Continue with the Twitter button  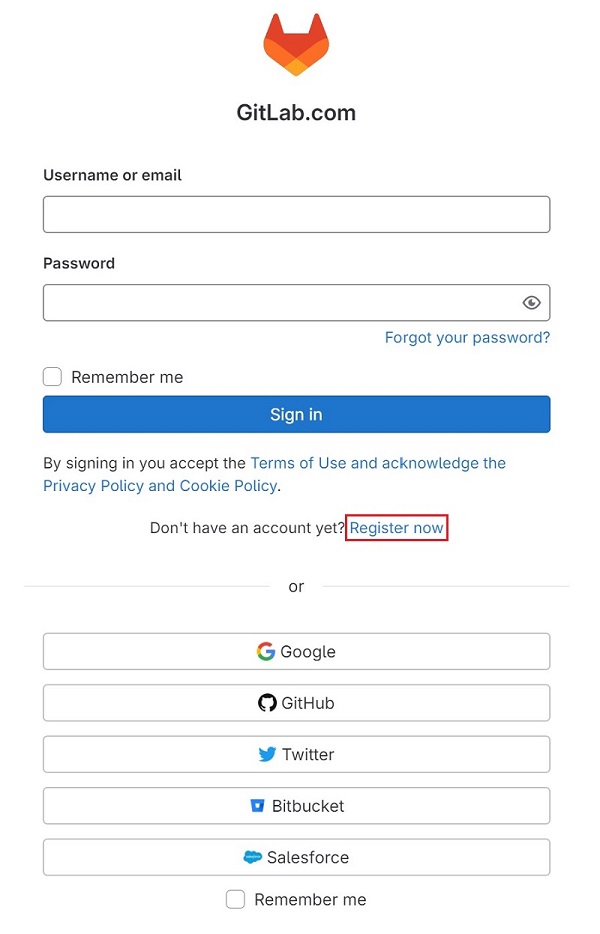296,754
